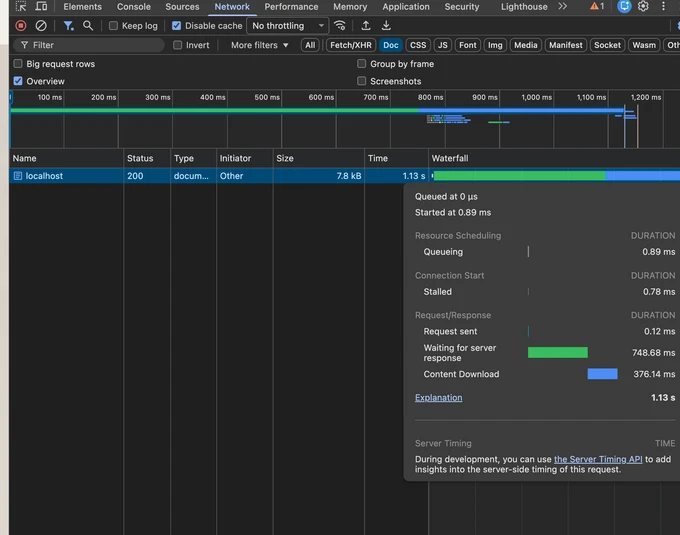Screen dimensions: 680x535
Task: Open the Security tab
Action: point(462,7)
